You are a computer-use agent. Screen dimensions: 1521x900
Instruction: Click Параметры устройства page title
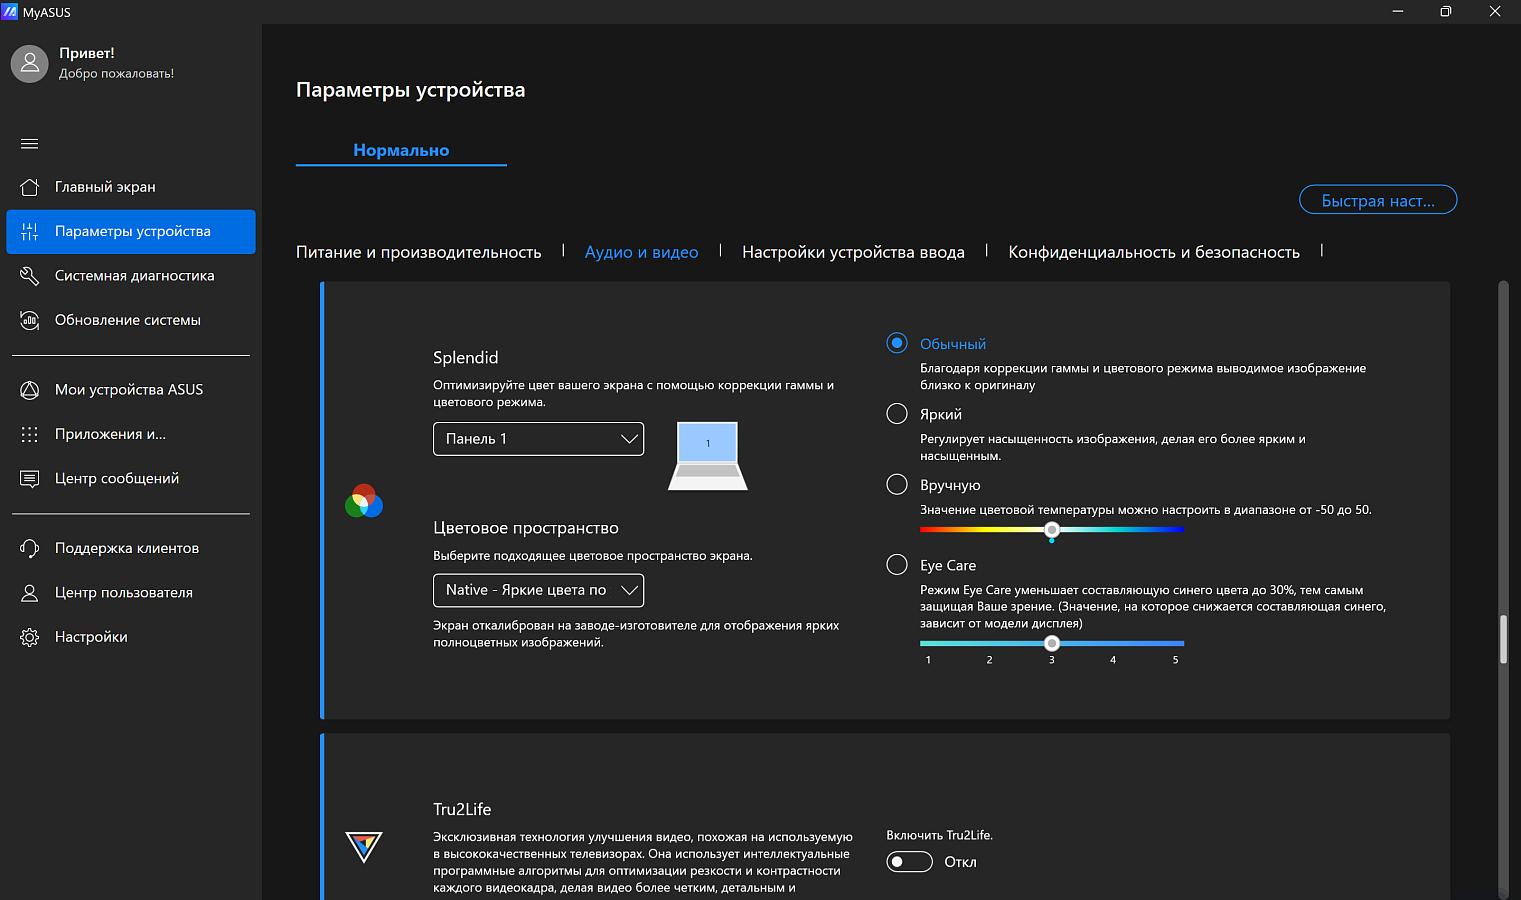[411, 90]
